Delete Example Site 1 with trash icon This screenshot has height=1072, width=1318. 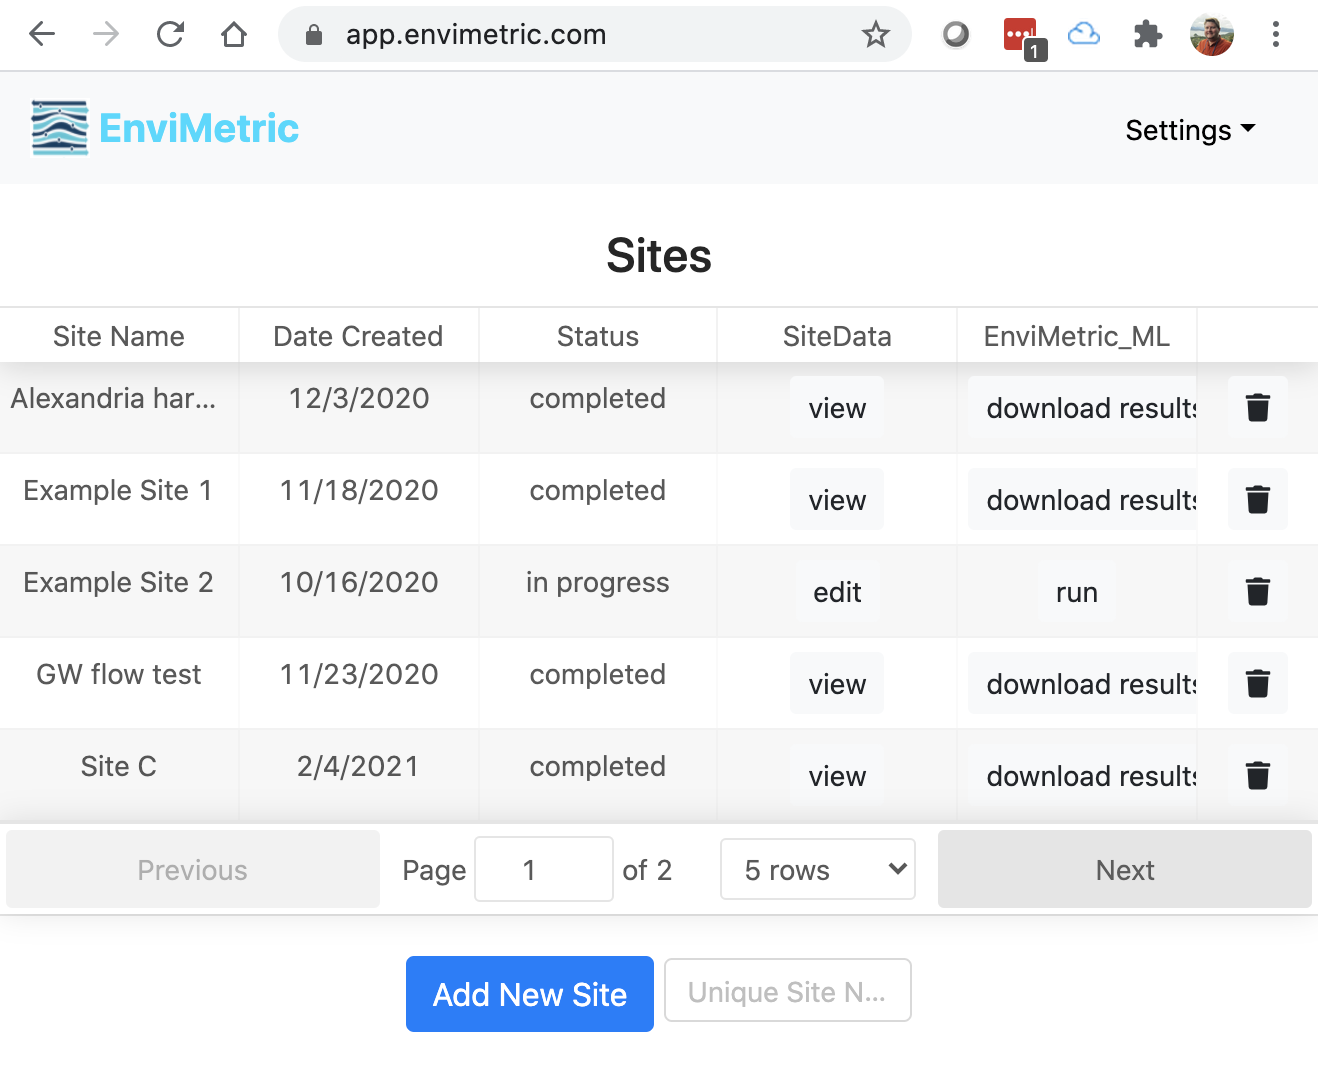click(x=1258, y=499)
